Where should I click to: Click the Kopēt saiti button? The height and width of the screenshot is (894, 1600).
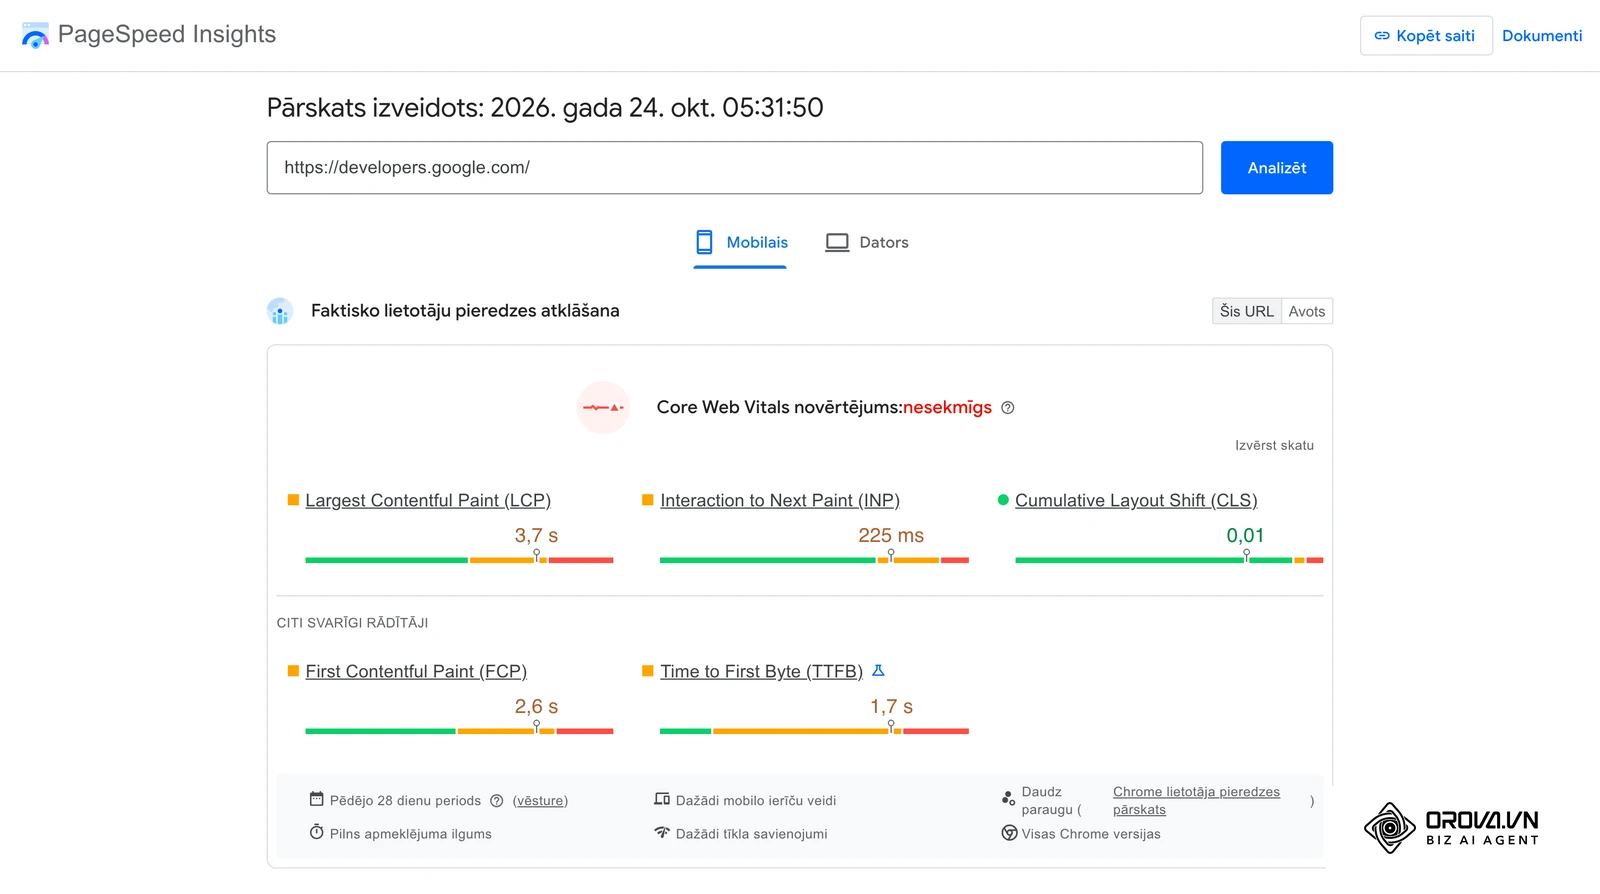click(x=1426, y=36)
